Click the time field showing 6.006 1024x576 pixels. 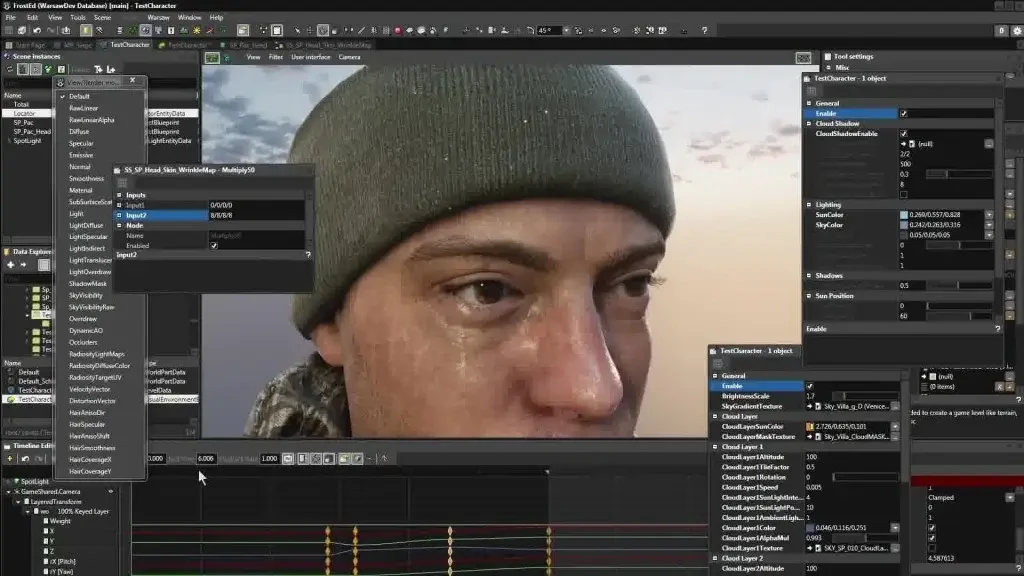click(x=206, y=459)
